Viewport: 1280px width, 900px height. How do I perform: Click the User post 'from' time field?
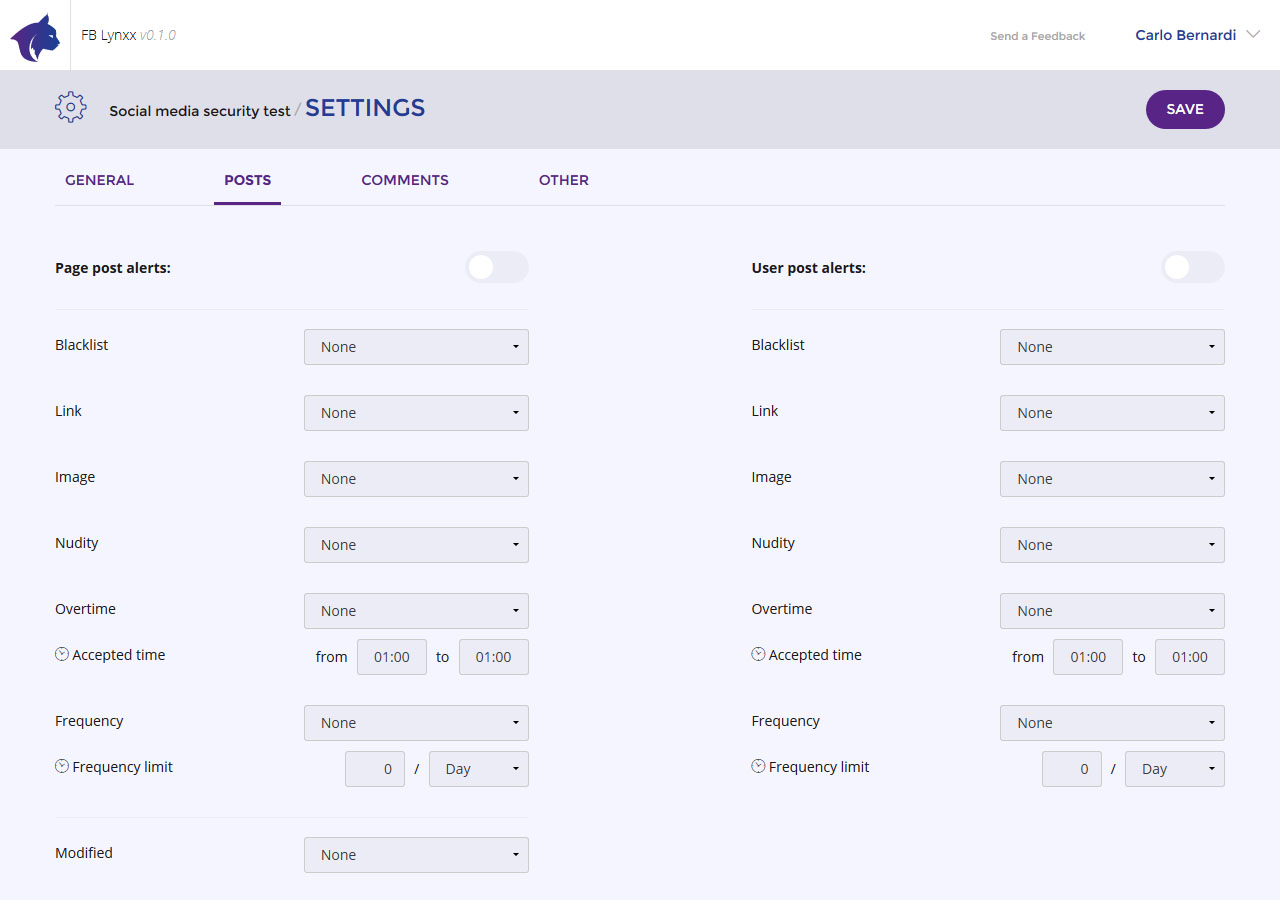[x=1088, y=657]
